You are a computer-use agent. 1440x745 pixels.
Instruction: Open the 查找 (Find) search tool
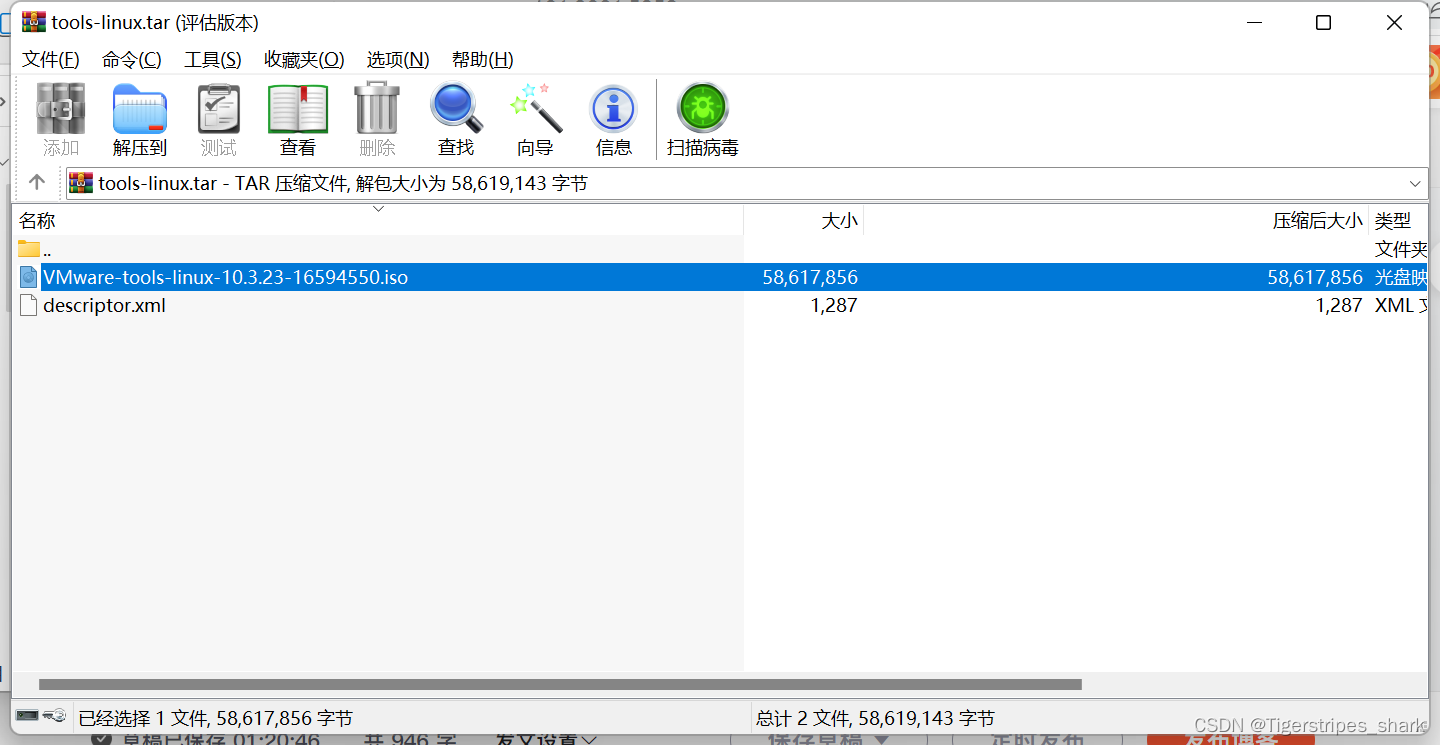coord(455,118)
